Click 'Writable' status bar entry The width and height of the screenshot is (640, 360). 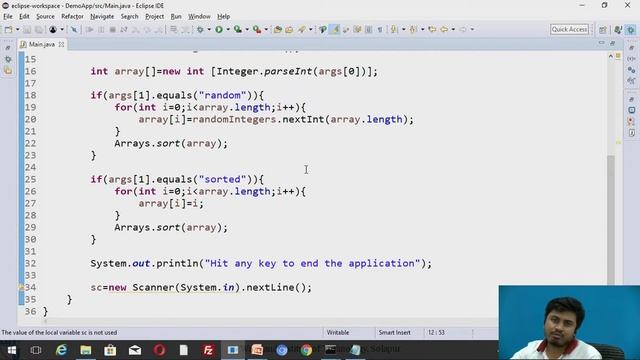(338, 332)
